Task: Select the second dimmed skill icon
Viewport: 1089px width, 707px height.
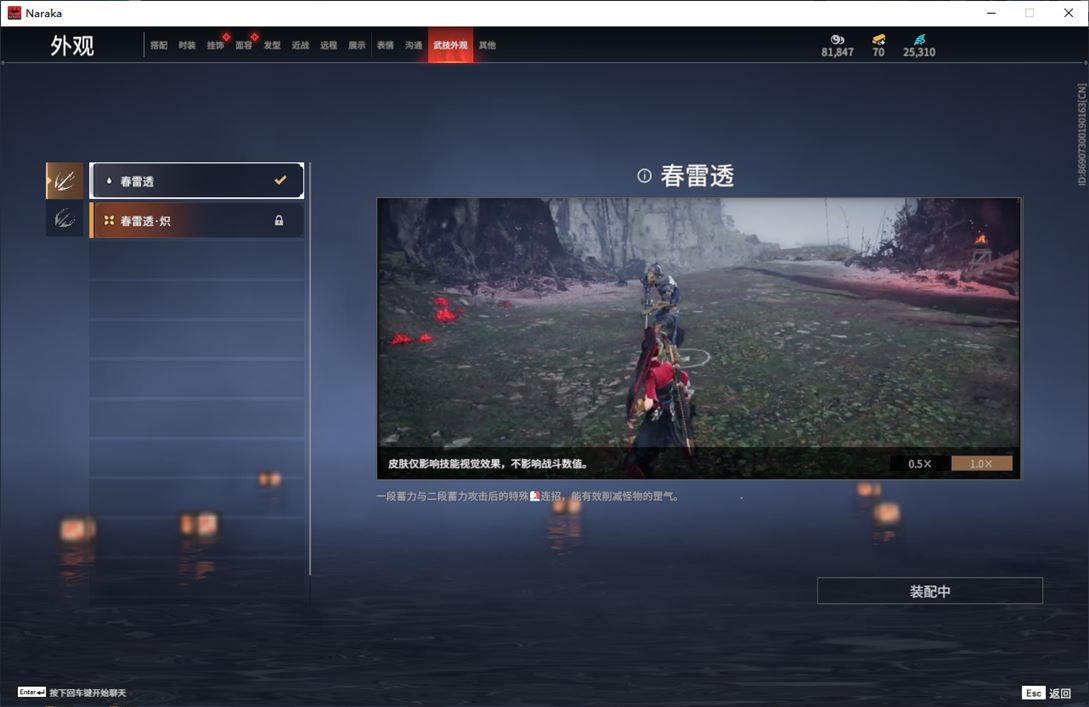Action: click(65, 219)
